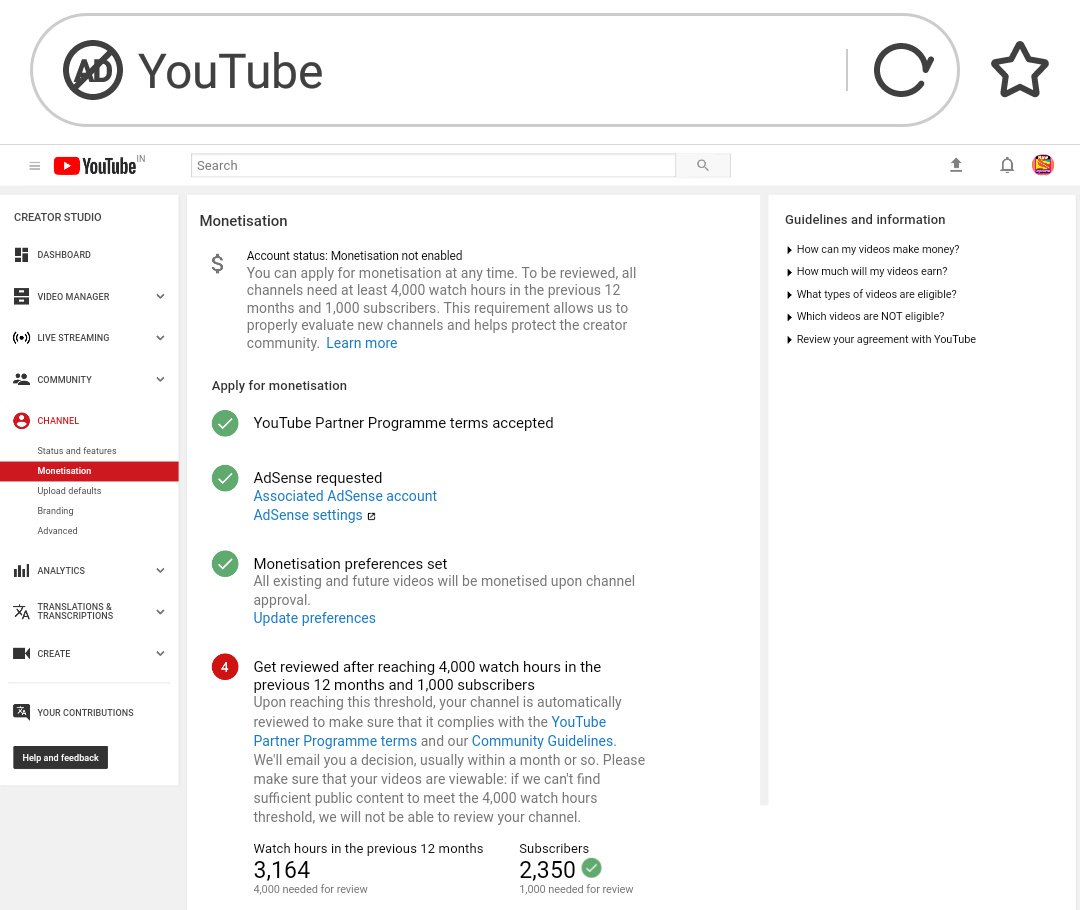Click the external link icon beside AdSense settings
Viewport: 1080px width, 910px height.
tap(371, 516)
